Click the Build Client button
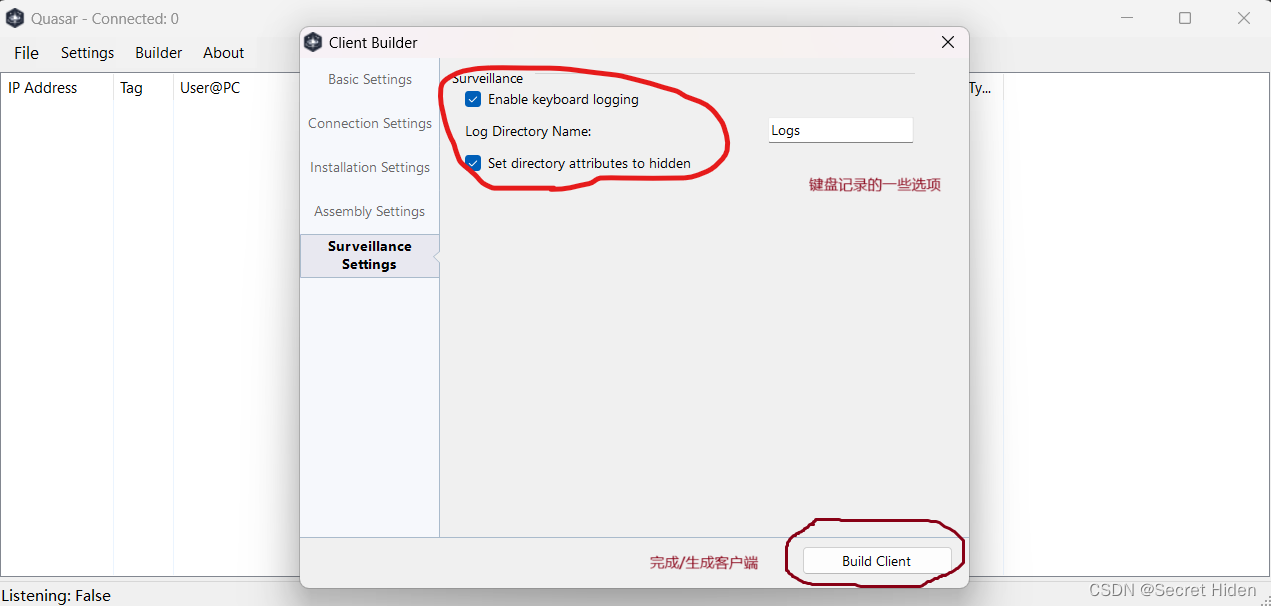 pos(876,561)
